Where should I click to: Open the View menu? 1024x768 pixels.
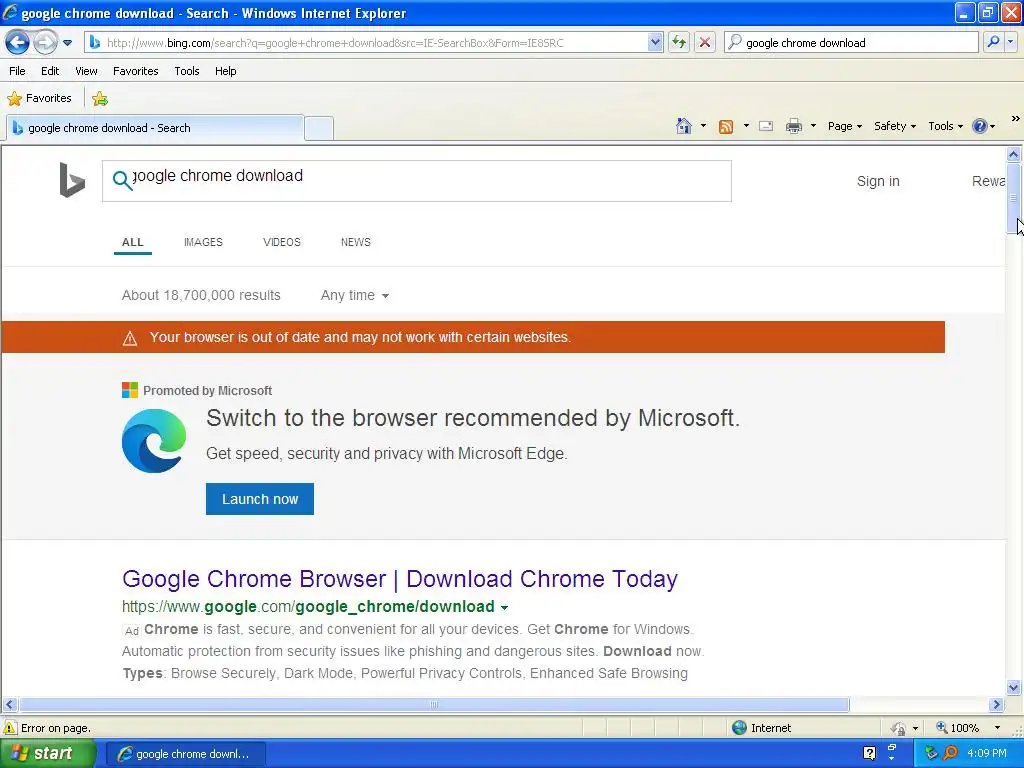point(86,71)
